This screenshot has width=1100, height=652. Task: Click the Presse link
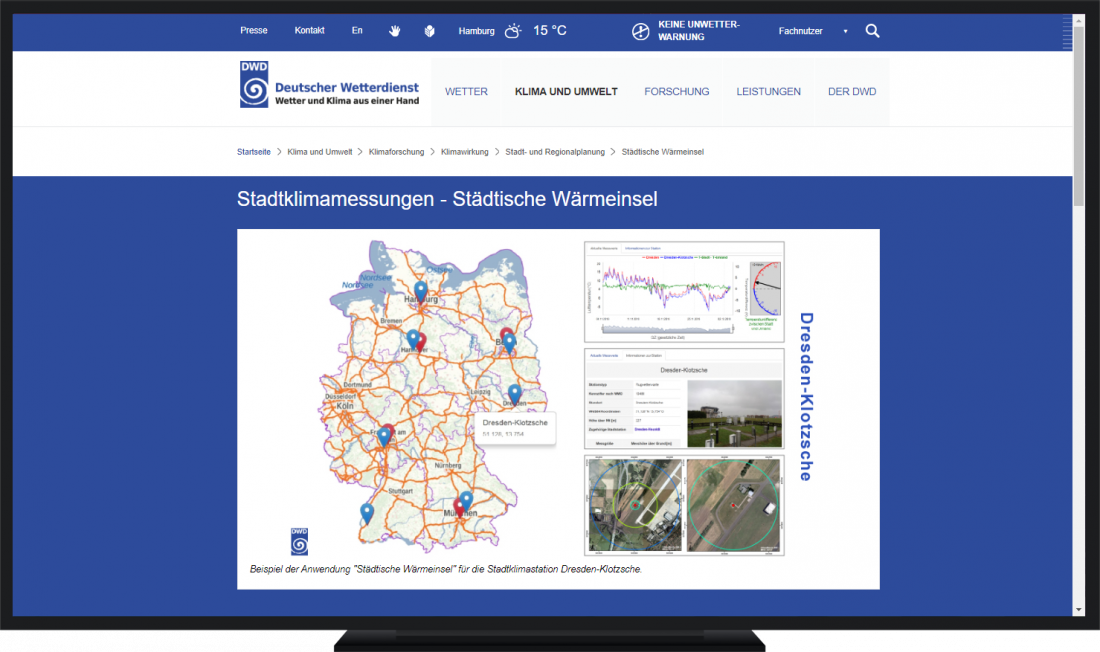pos(254,30)
